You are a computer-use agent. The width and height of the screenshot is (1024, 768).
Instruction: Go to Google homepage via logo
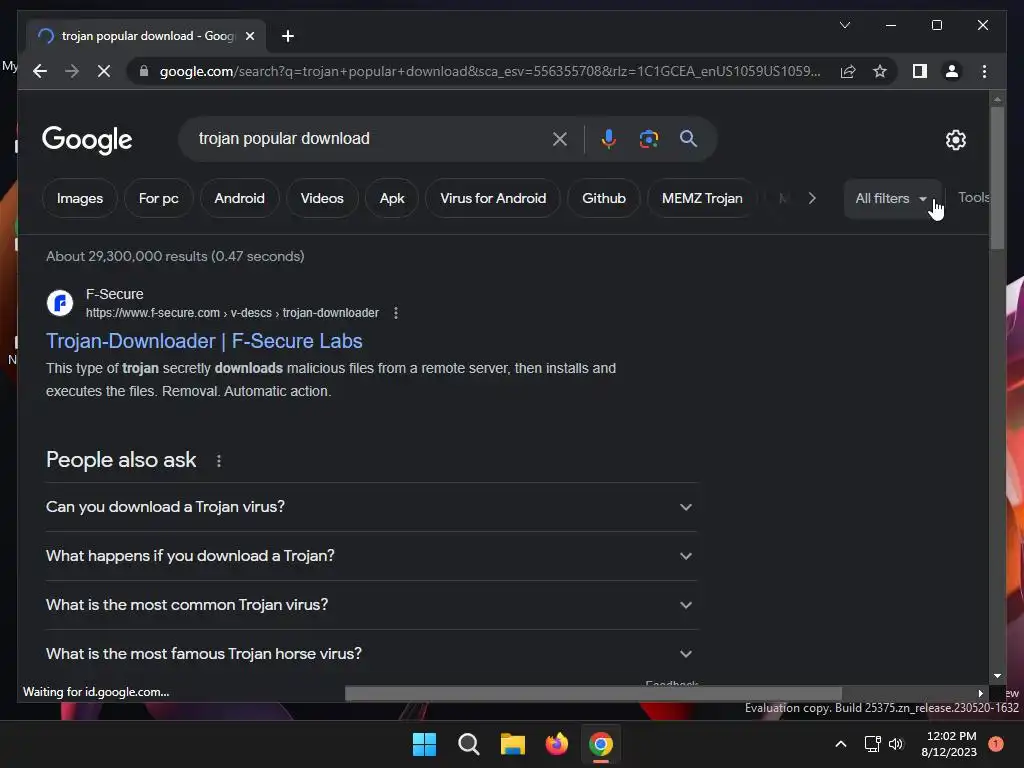(87, 140)
